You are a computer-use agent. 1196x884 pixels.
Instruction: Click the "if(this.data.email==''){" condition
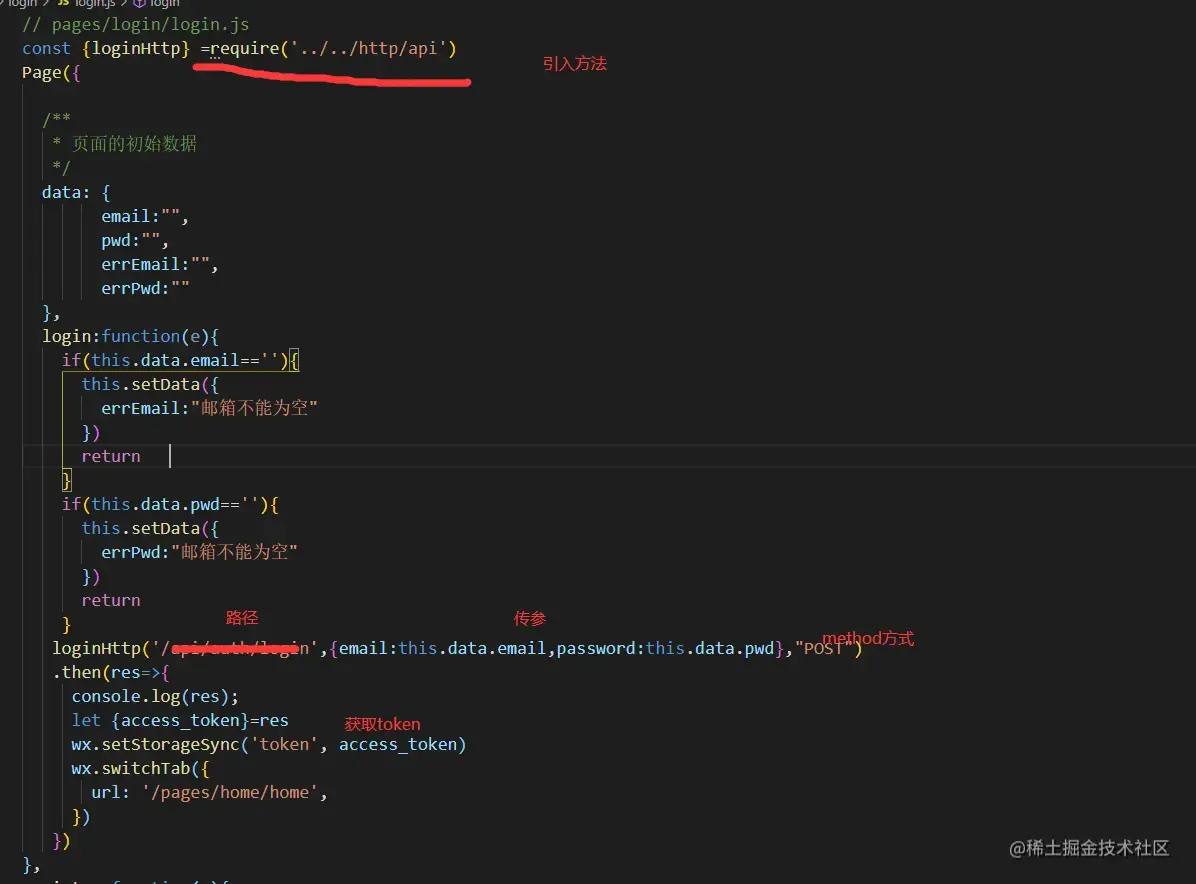181,360
